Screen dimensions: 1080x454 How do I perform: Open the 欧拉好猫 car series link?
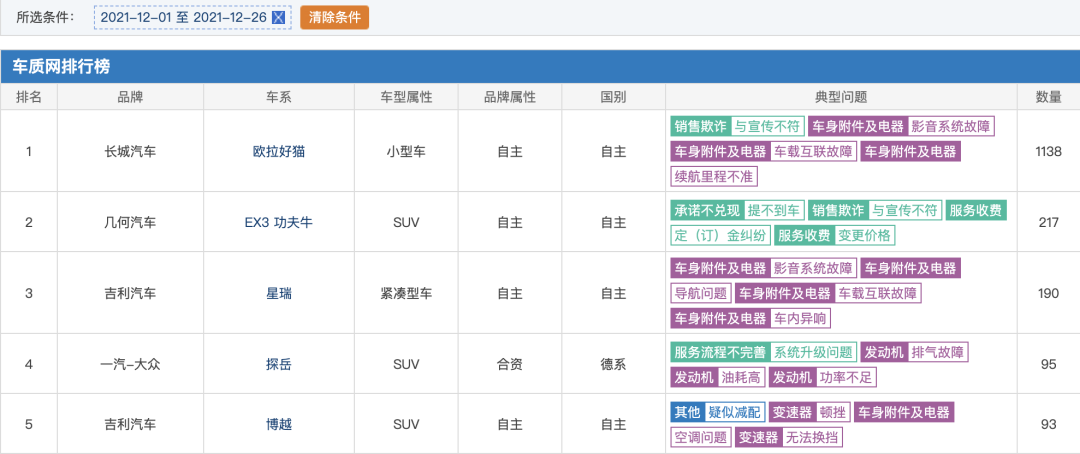(x=278, y=152)
